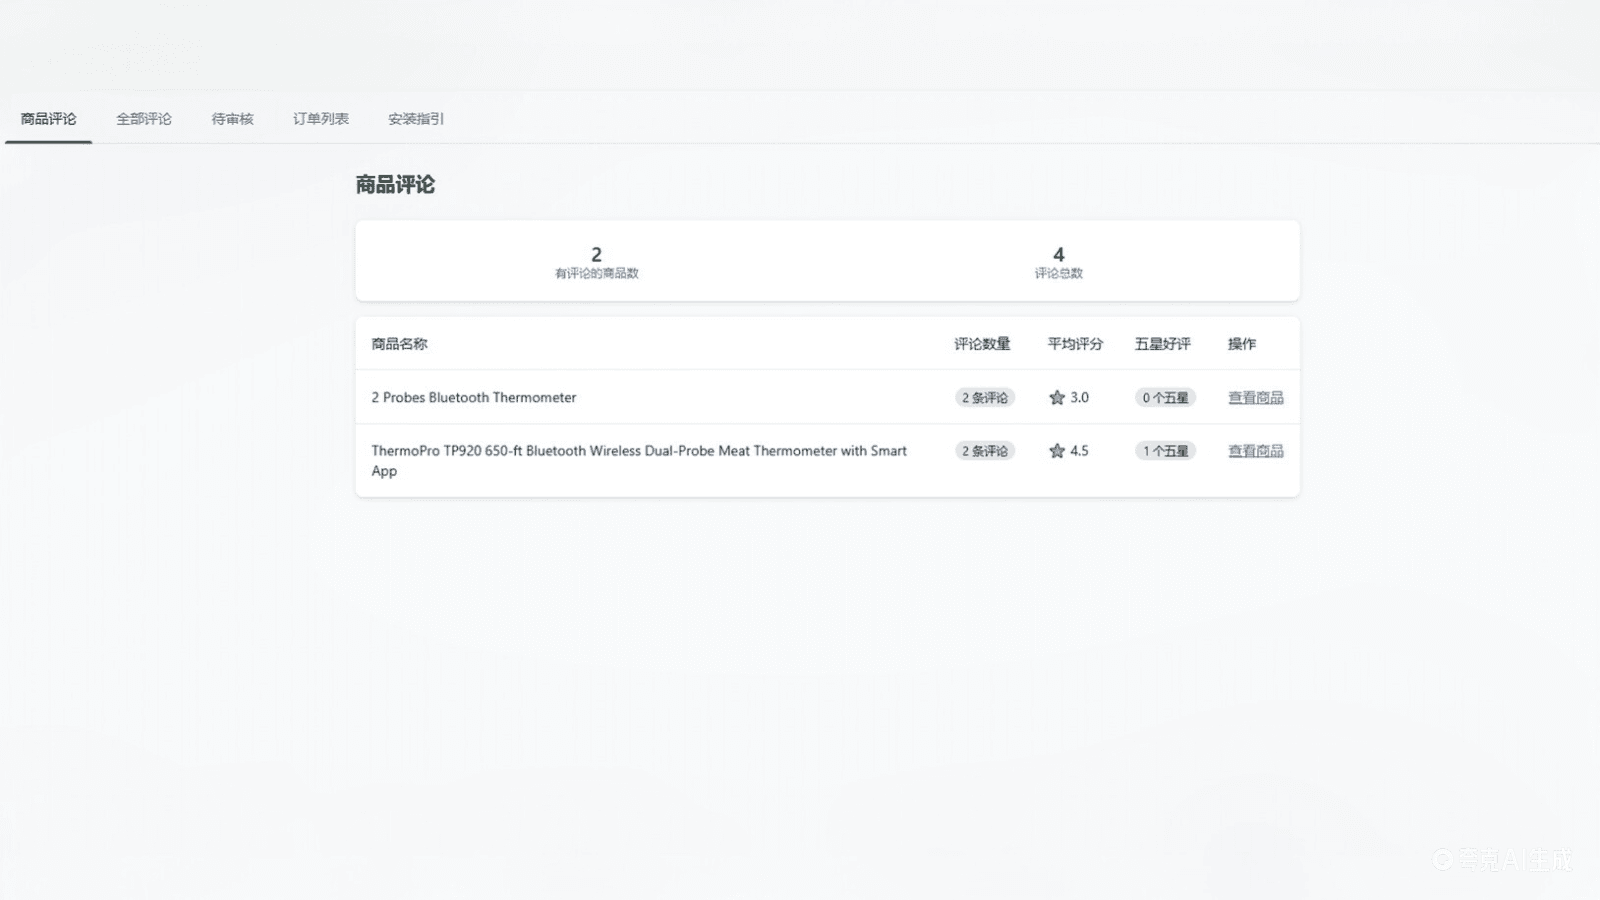Click the 3.0 average rating value
The height and width of the screenshot is (900, 1600).
[1079, 398]
